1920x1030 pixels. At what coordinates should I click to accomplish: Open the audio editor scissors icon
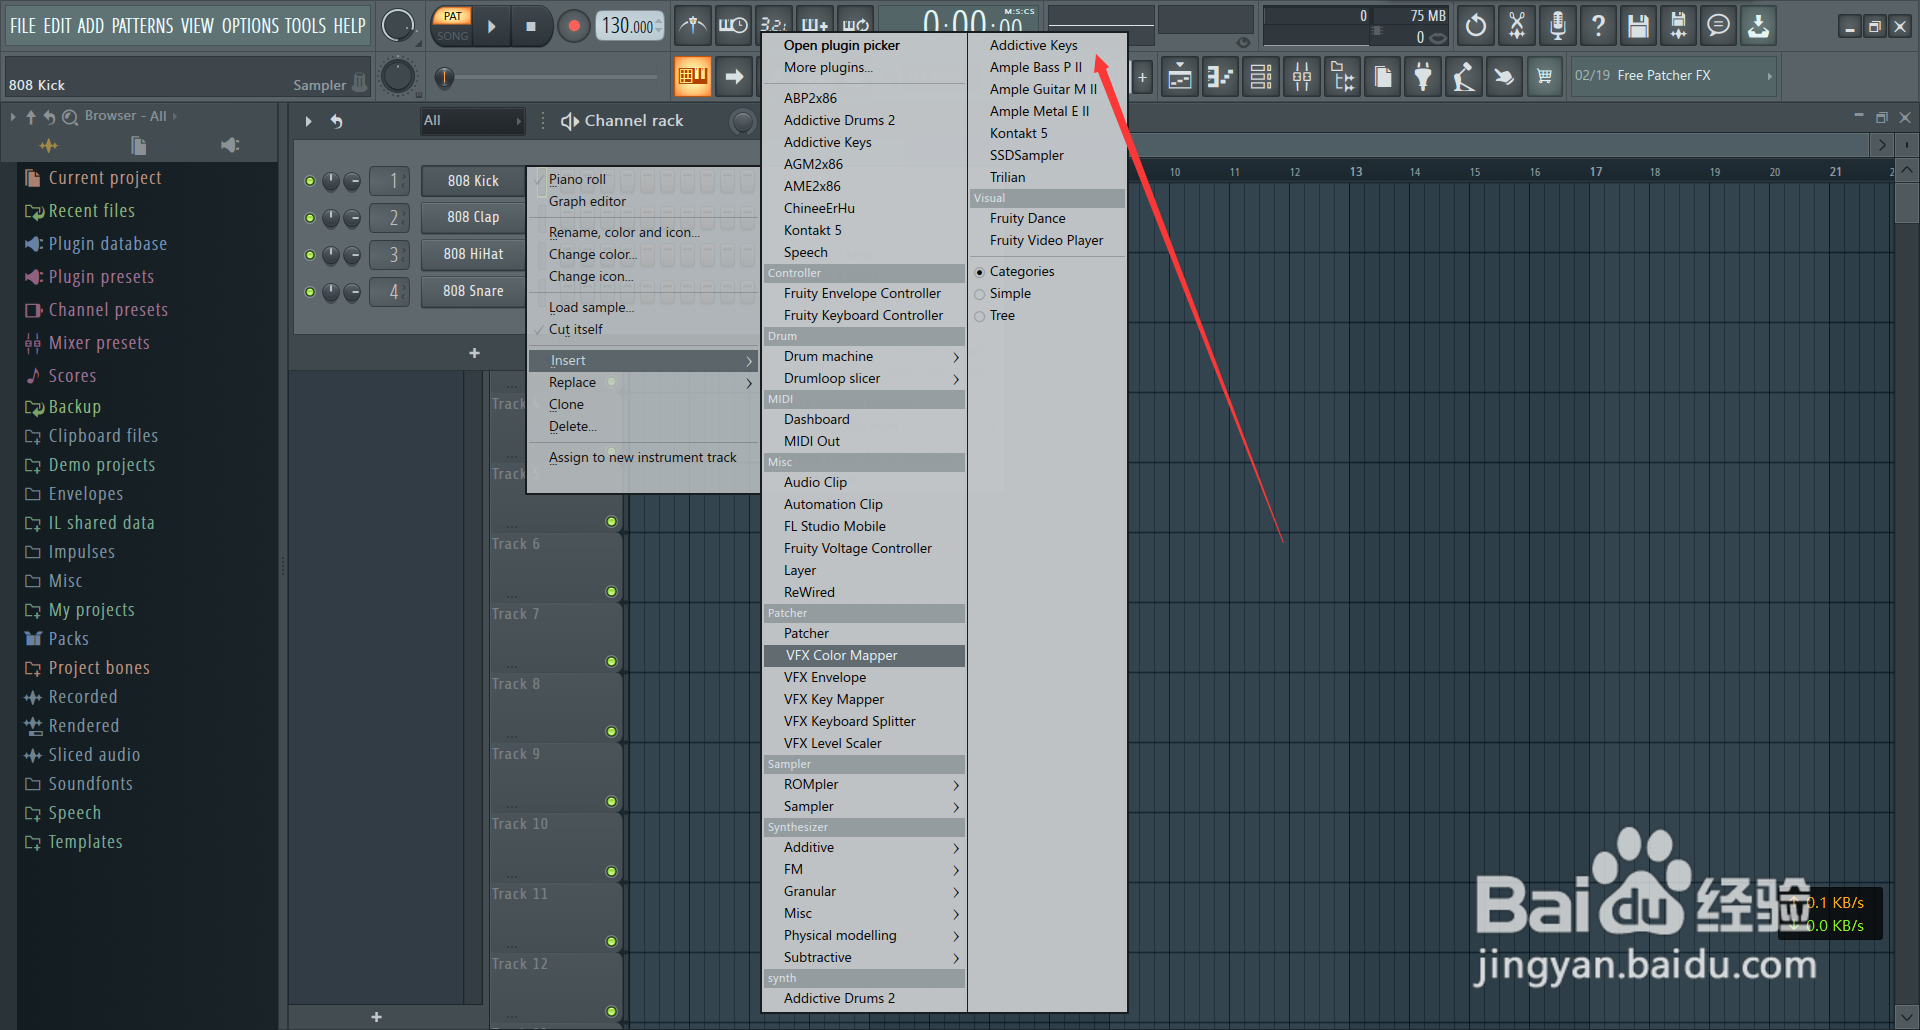pos(1517,26)
